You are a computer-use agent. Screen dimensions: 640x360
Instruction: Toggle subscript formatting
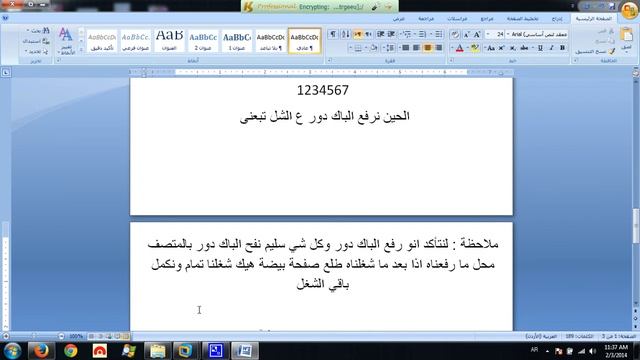pyautogui.click(x=513, y=48)
